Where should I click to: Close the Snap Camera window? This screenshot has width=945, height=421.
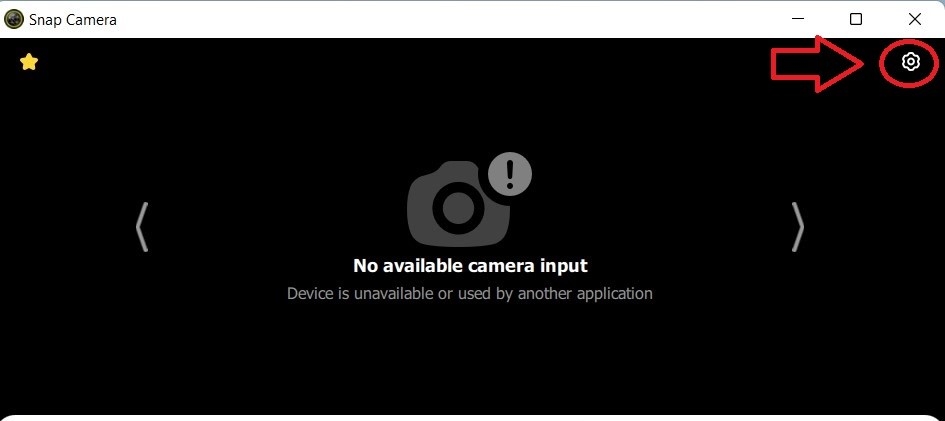(x=914, y=19)
